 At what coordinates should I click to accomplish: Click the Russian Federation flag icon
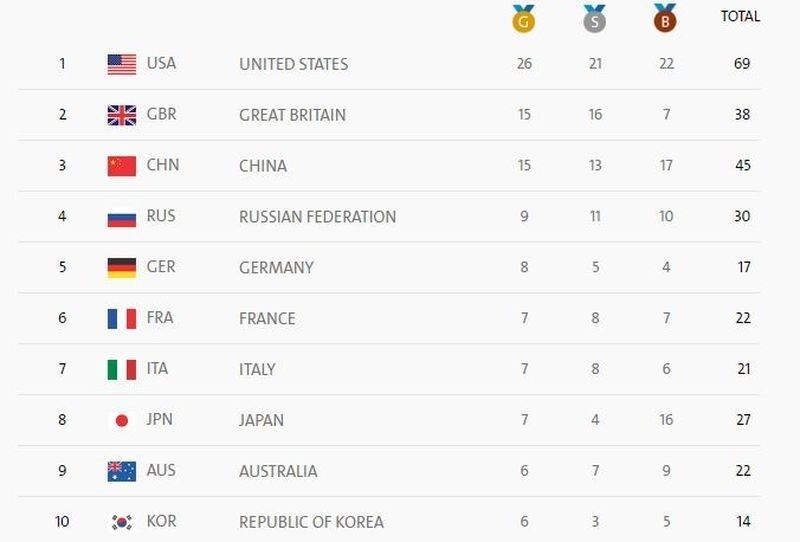point(122,217)
